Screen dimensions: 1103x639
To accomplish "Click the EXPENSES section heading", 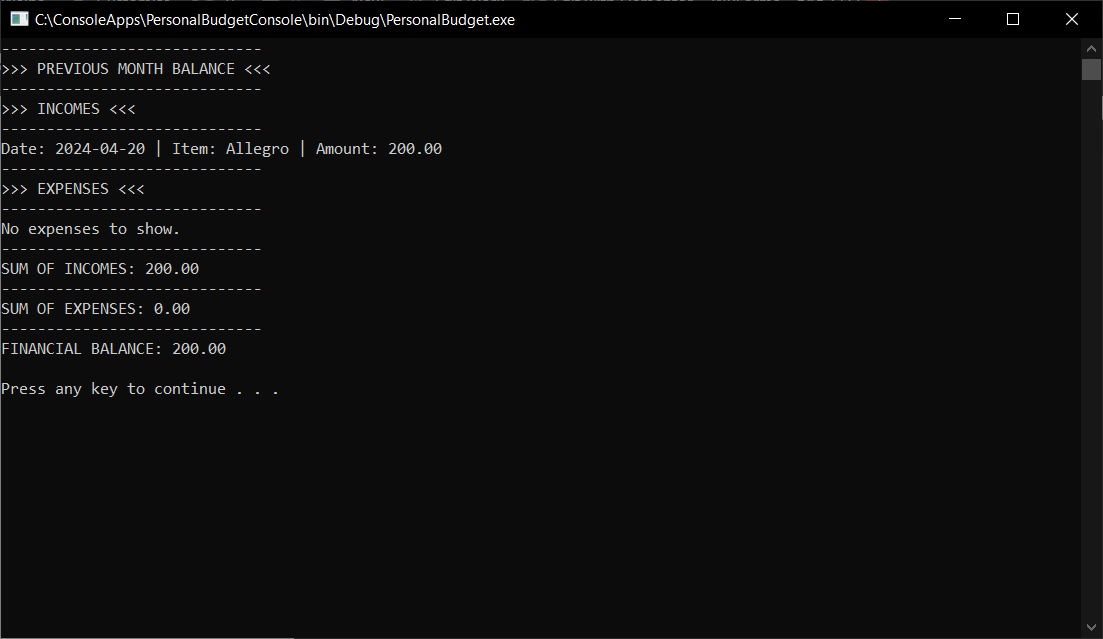I will (x=73, y=189).
